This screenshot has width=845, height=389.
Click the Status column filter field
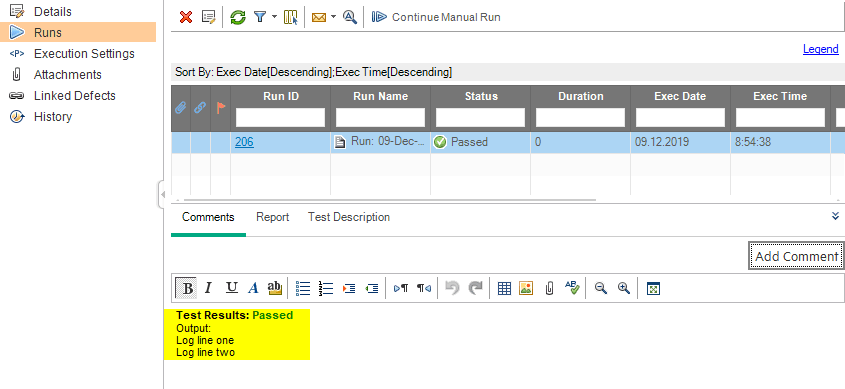click(480, 117)
